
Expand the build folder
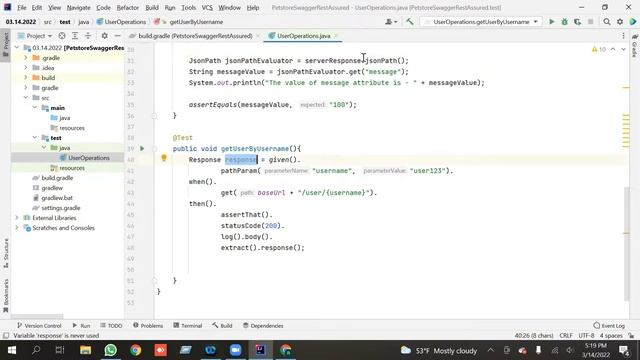(26, 78)
